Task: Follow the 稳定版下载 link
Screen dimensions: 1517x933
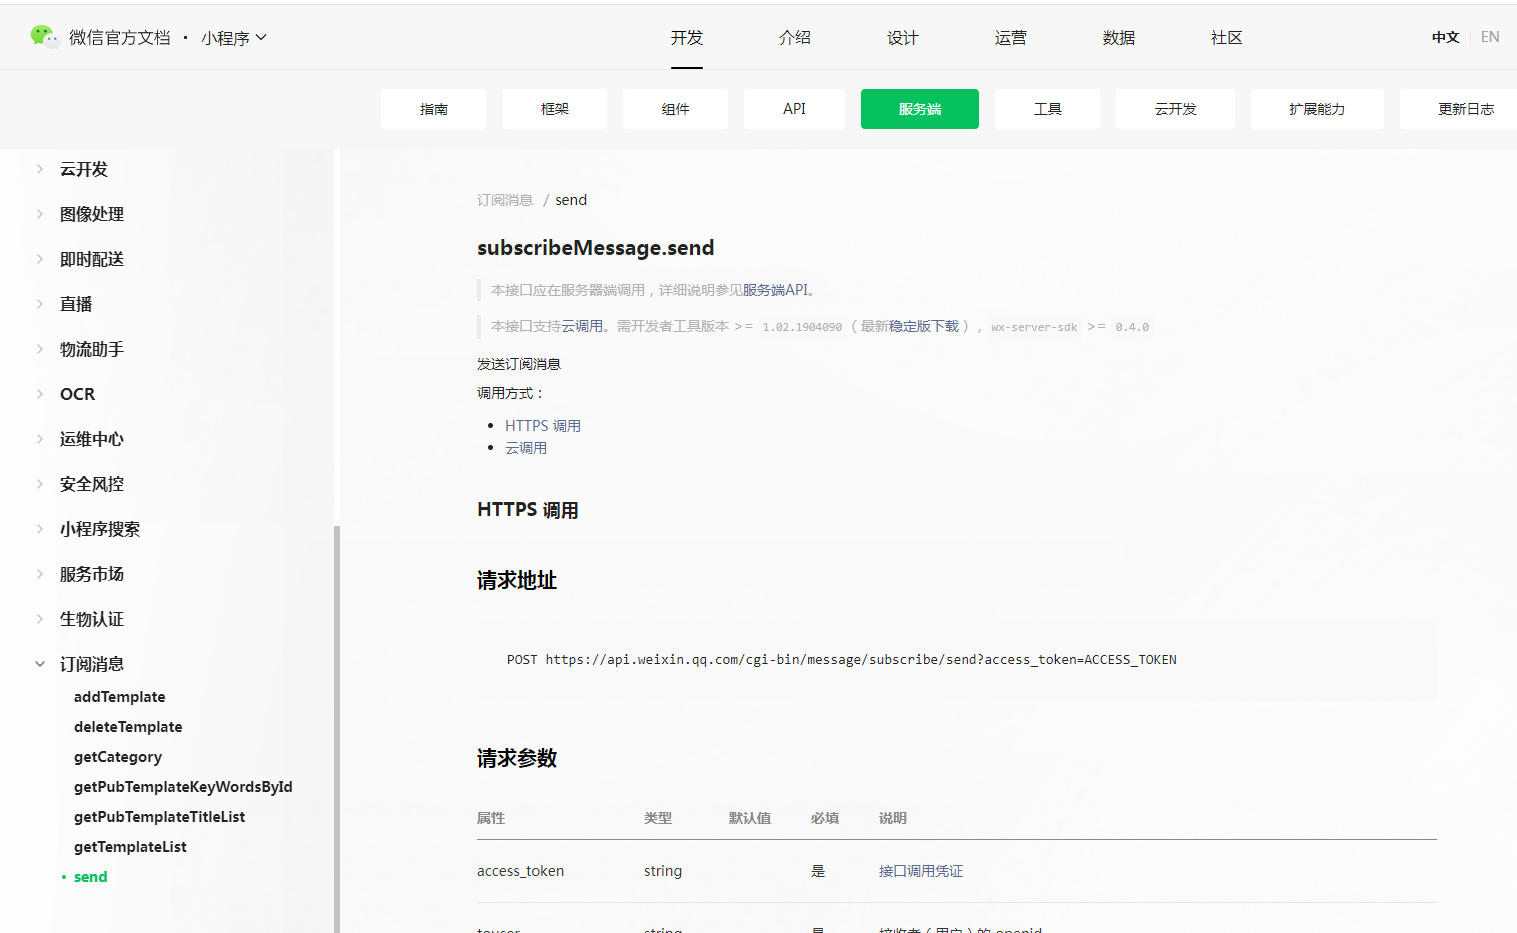Action: 924,326
